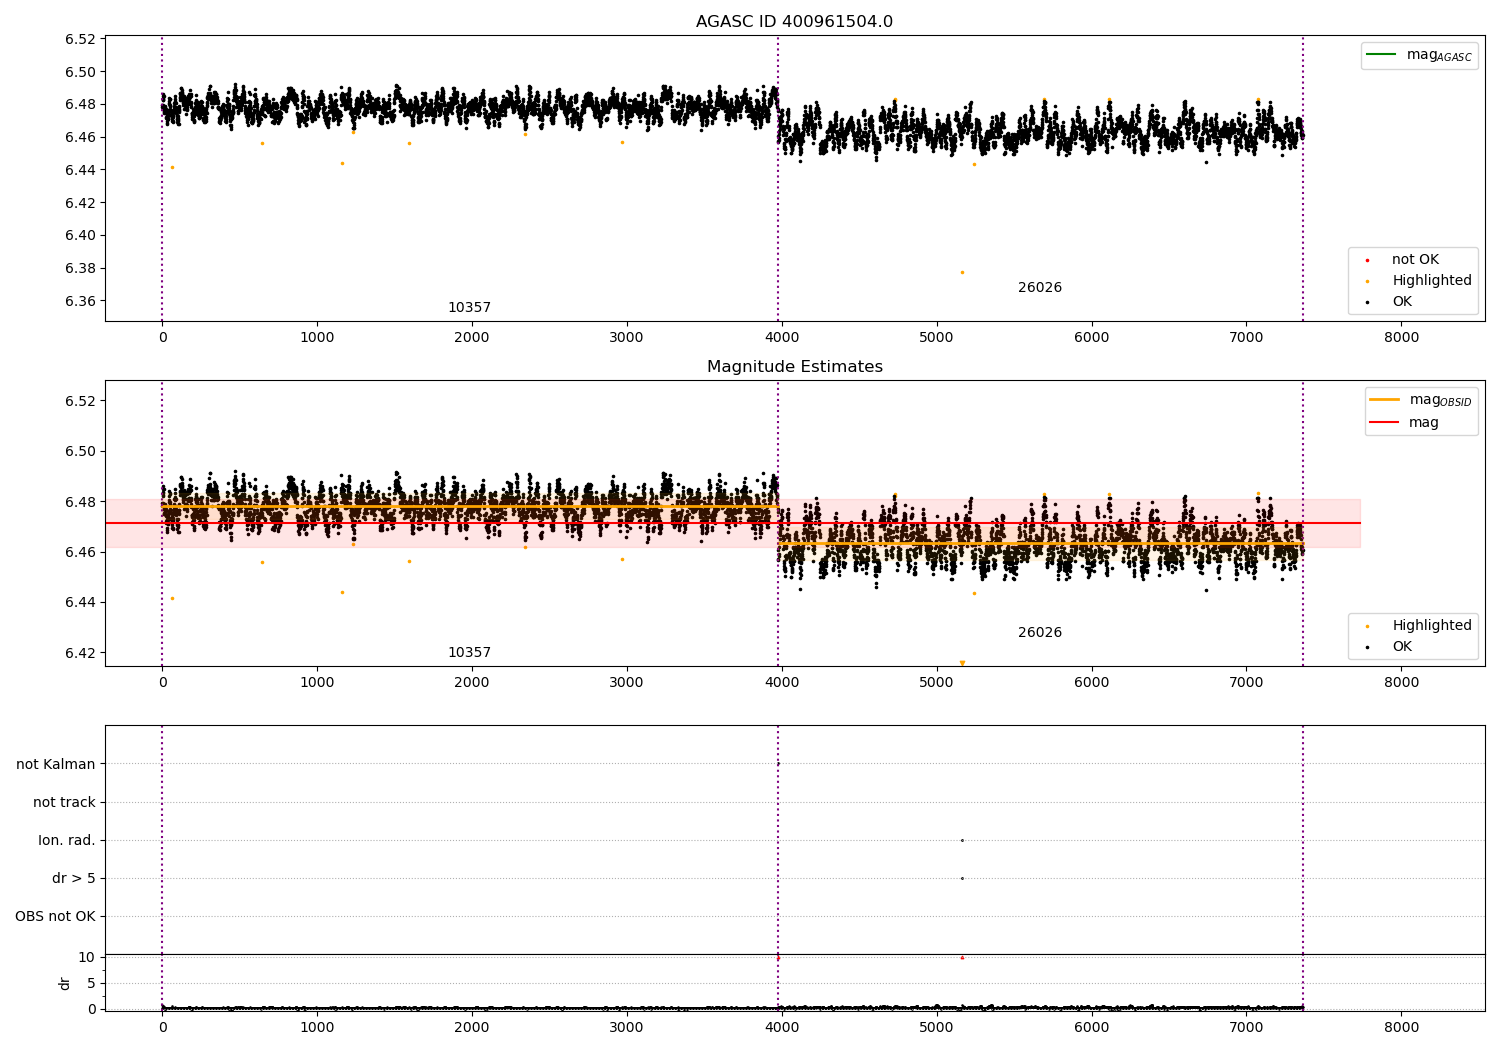Click the 6.36 y-tick of the top plot
Screen dimensions: 1500x1050
tap(80, 301)
